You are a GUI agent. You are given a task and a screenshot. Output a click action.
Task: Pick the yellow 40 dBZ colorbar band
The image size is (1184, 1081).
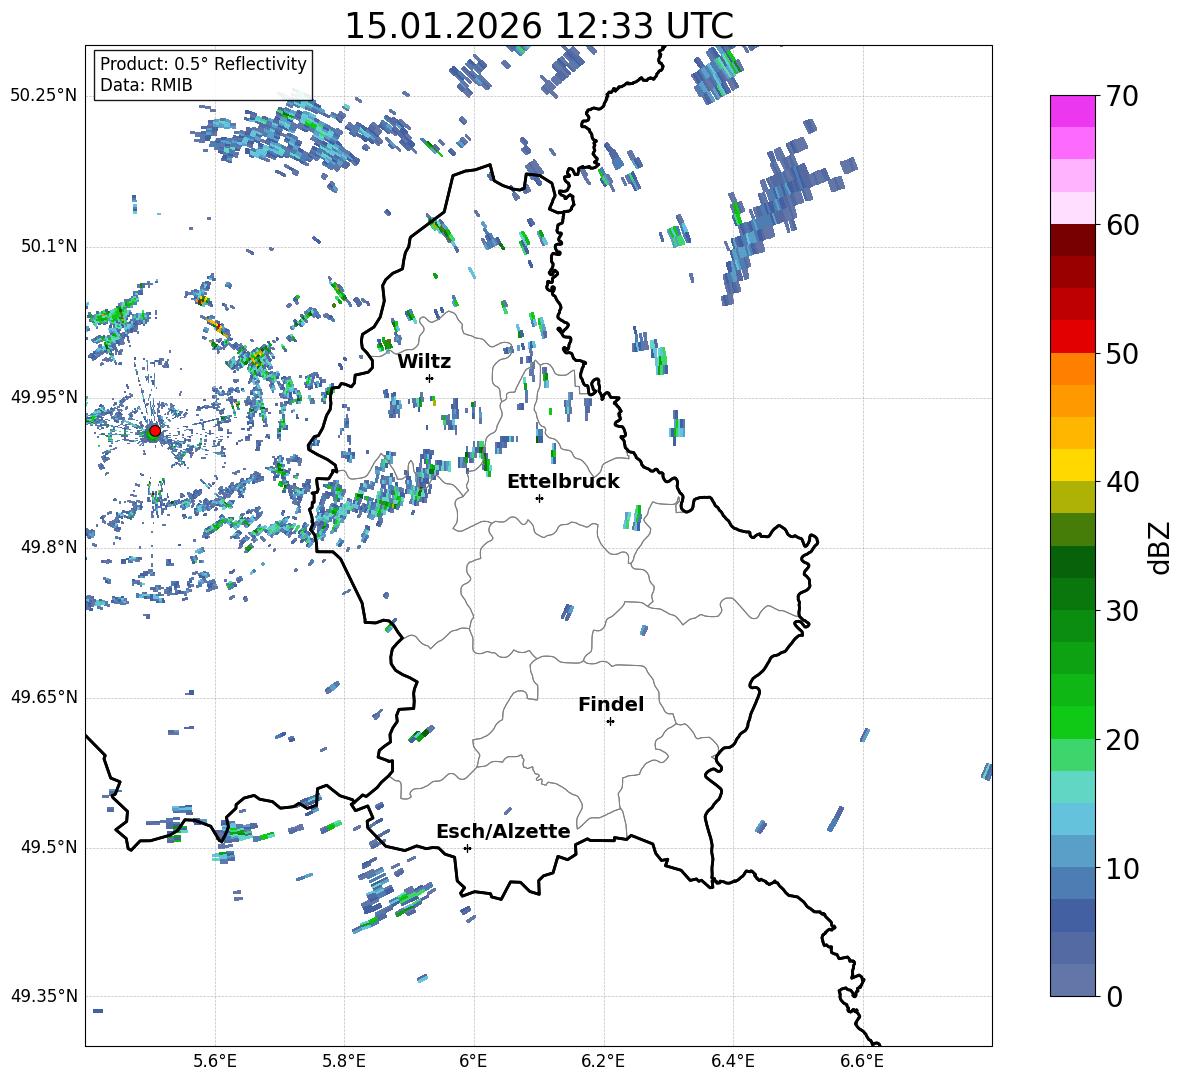point(1072,465)
